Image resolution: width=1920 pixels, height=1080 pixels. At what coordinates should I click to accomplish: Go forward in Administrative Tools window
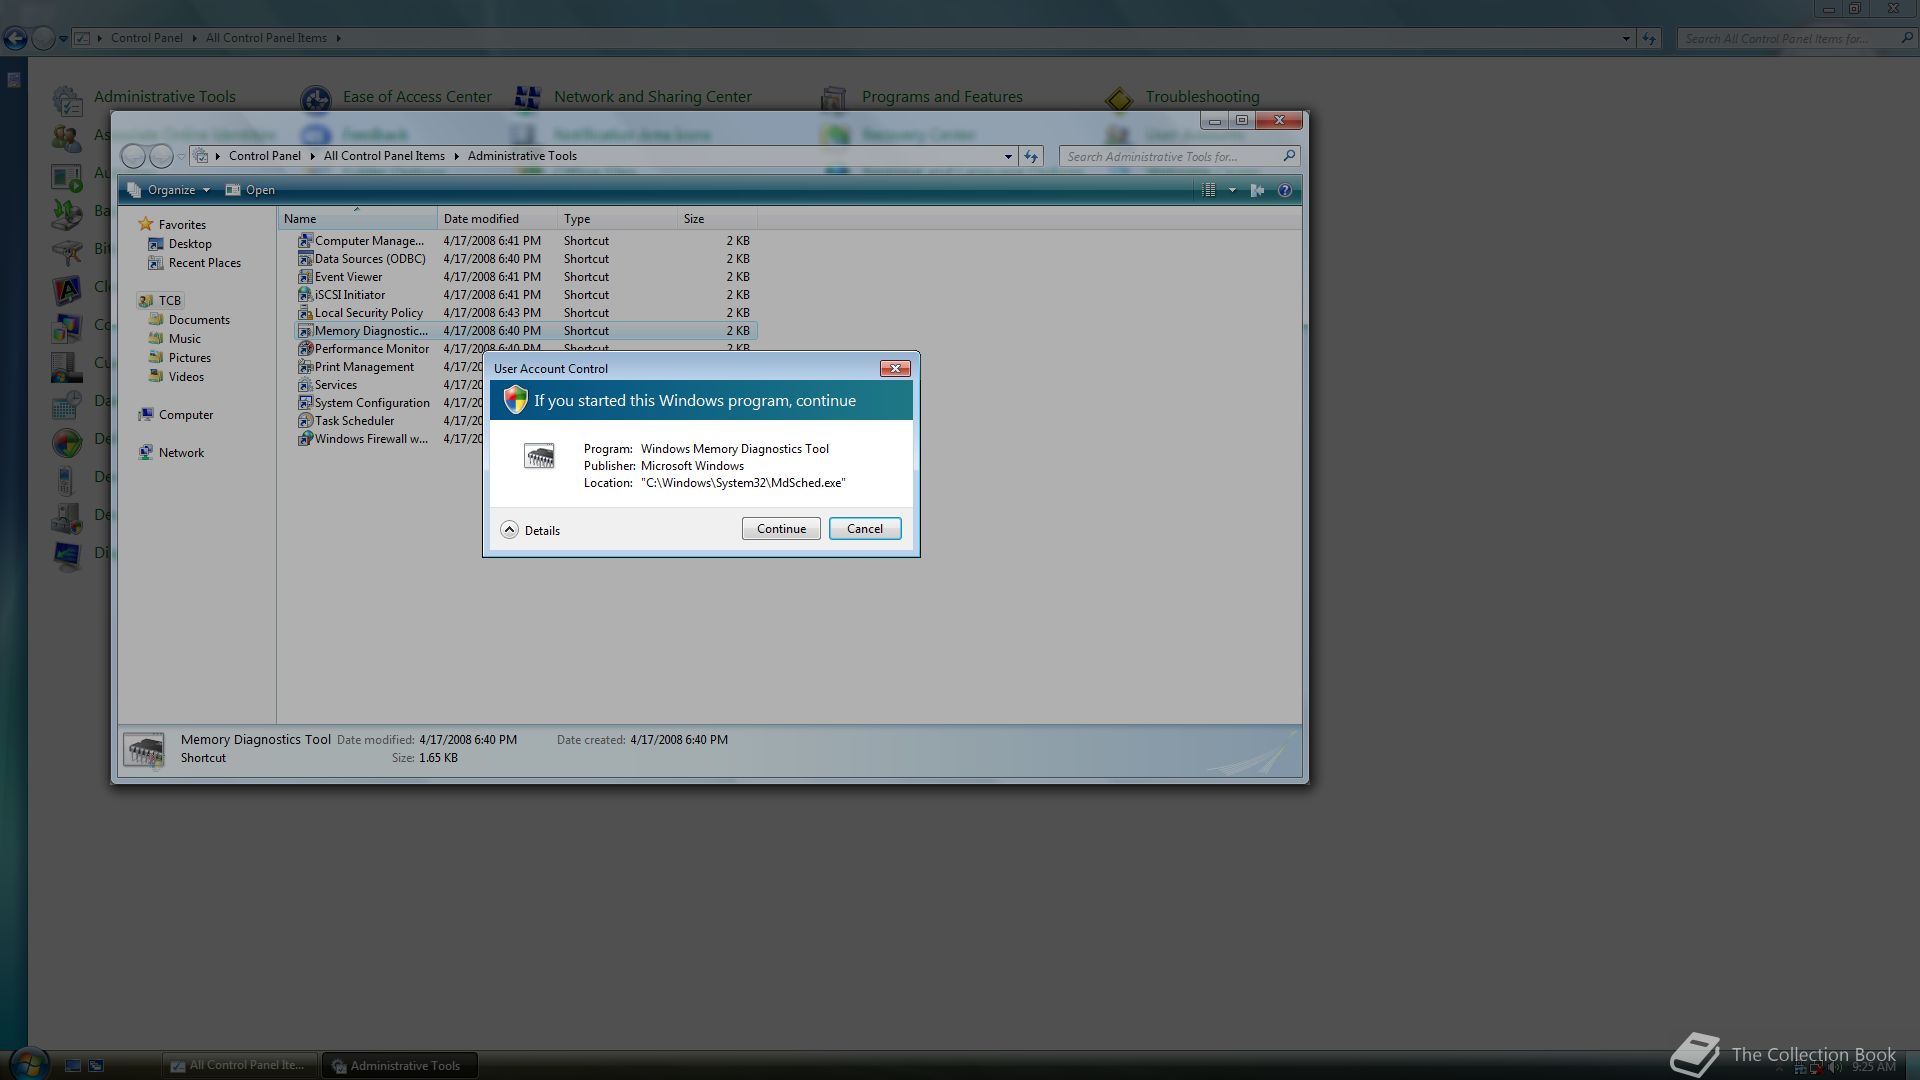[161, 156]
